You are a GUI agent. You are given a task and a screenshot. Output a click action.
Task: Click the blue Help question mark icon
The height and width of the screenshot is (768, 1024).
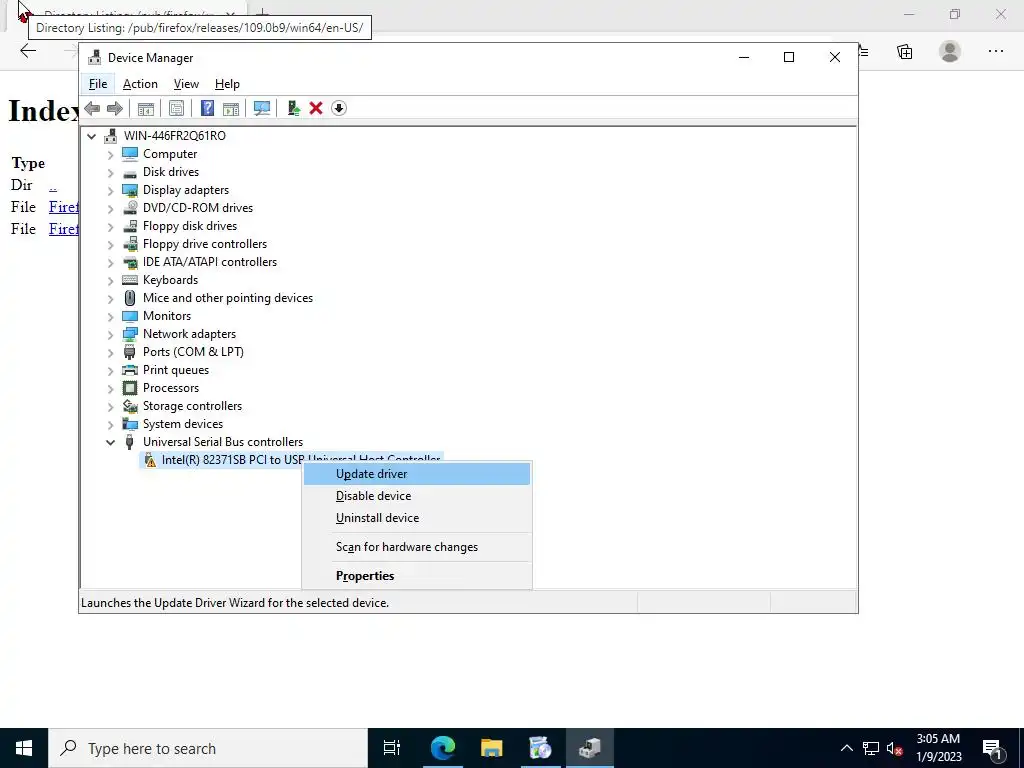coord(207,108)
